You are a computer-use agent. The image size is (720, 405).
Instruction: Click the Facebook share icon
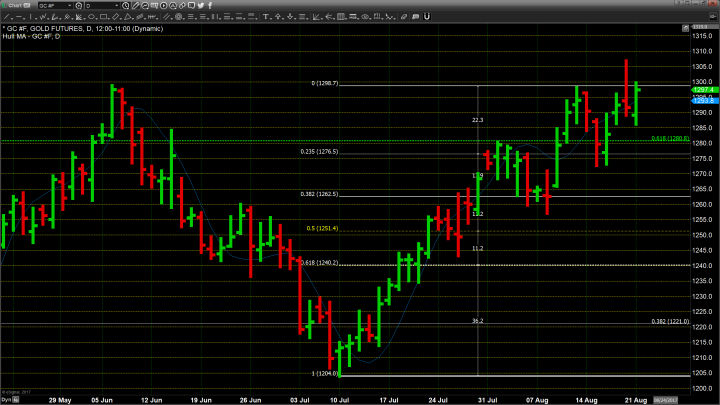coord(210,6)
